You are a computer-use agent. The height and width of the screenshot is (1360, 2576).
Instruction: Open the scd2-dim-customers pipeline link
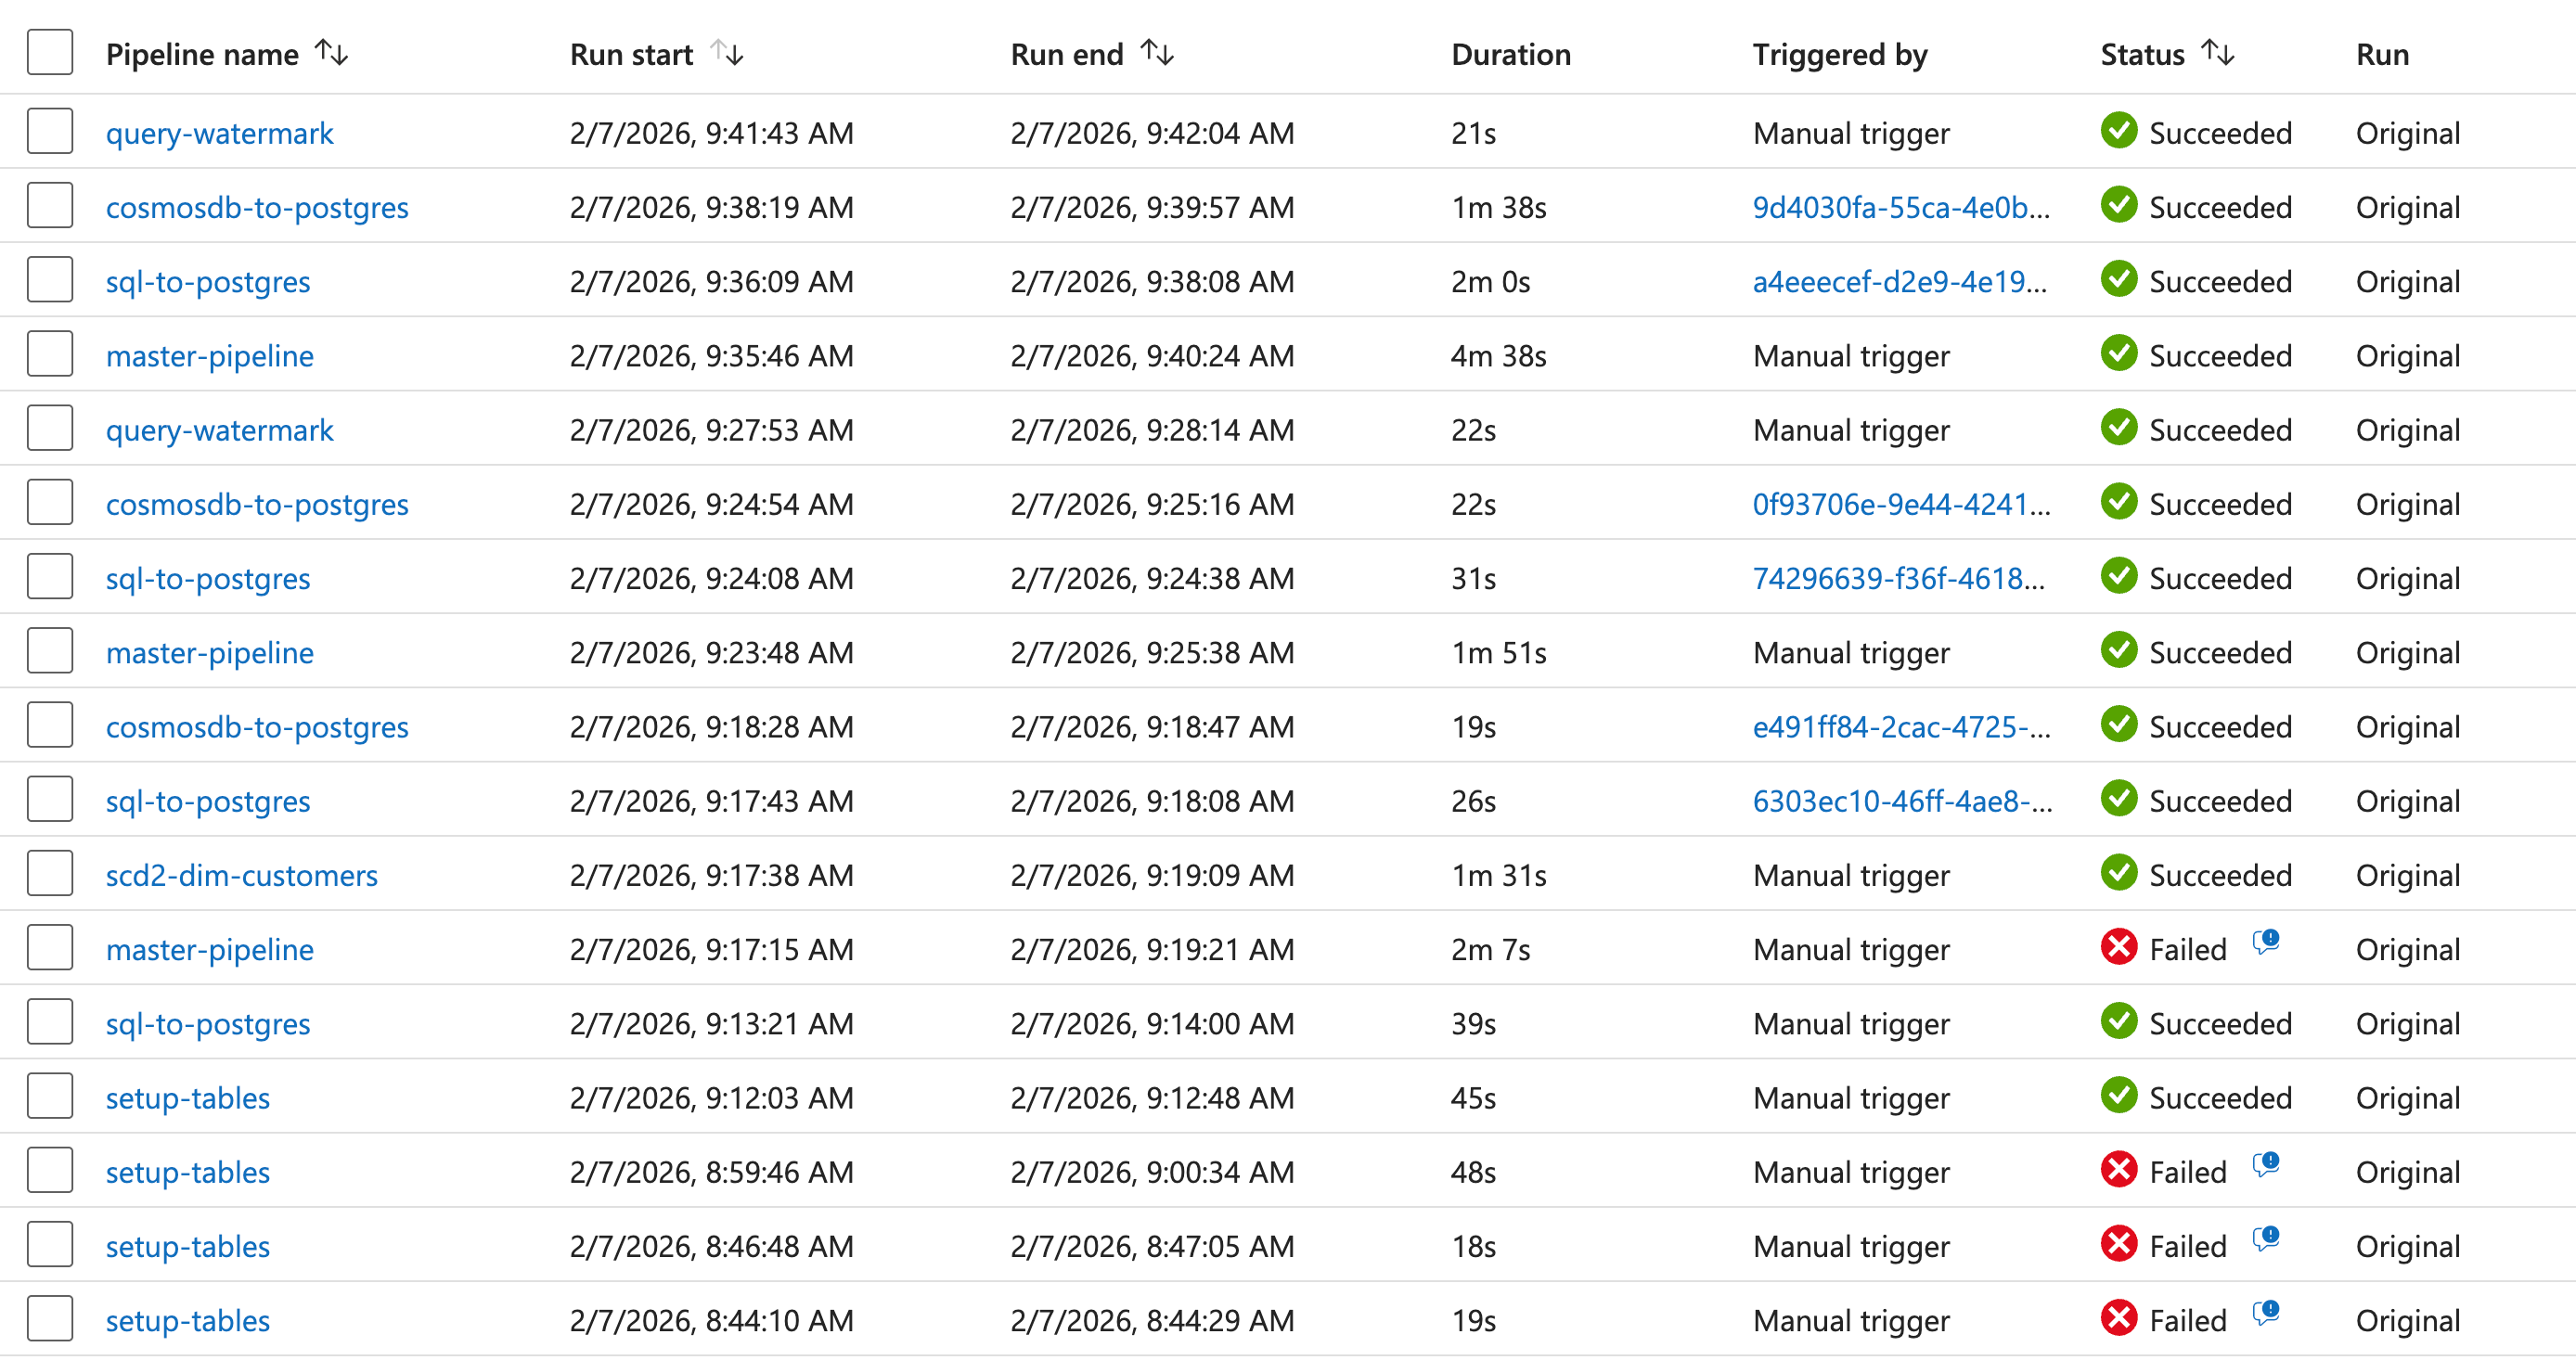click(x=241, y=875)
